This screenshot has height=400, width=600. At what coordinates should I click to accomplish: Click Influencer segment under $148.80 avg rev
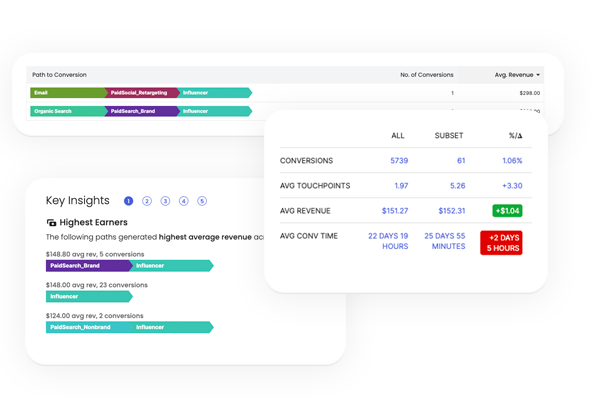(x=172, y=266)
